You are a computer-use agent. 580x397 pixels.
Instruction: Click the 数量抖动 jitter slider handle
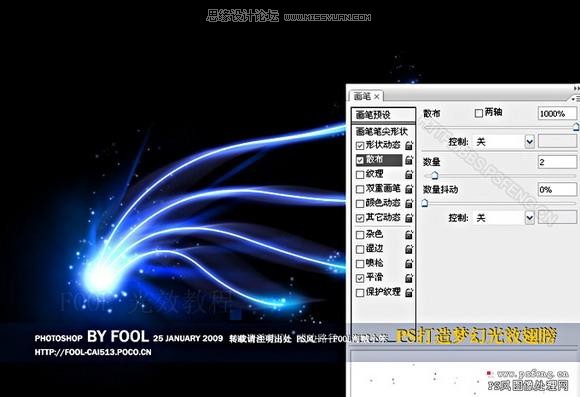(x=425, y=203)
